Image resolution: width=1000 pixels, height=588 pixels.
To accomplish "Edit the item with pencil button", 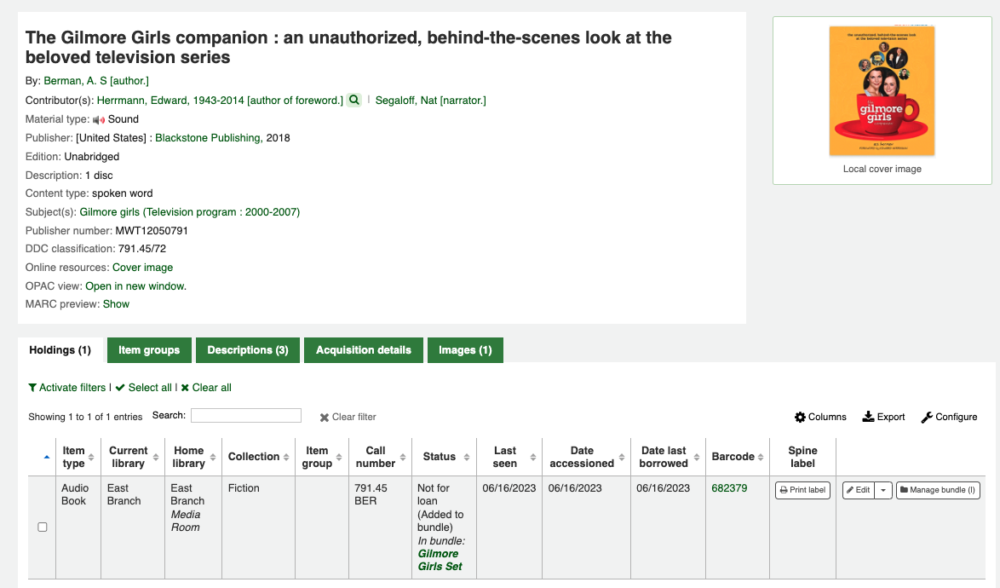I will coord(858,490).
